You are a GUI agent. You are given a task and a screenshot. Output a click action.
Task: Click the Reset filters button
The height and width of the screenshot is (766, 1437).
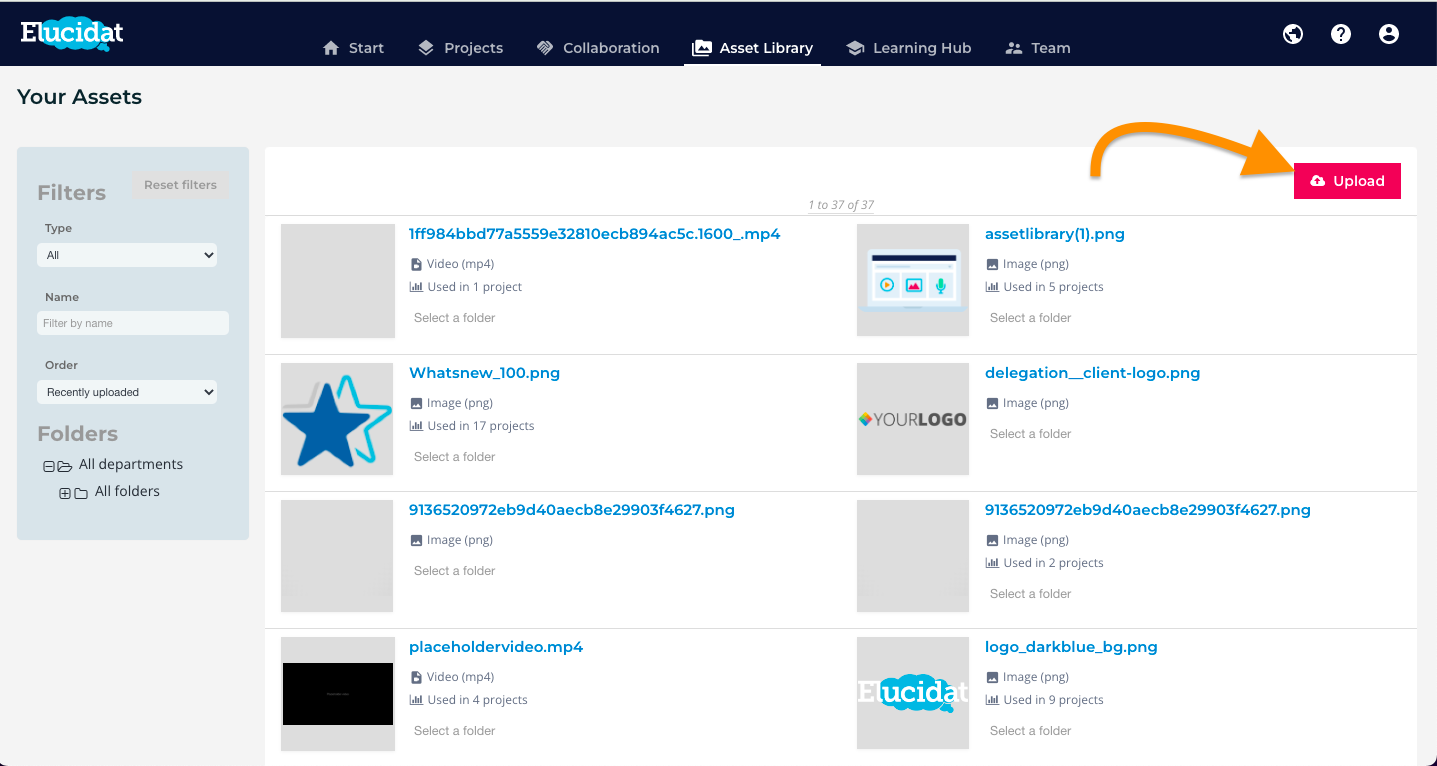[x=180, y=185]
